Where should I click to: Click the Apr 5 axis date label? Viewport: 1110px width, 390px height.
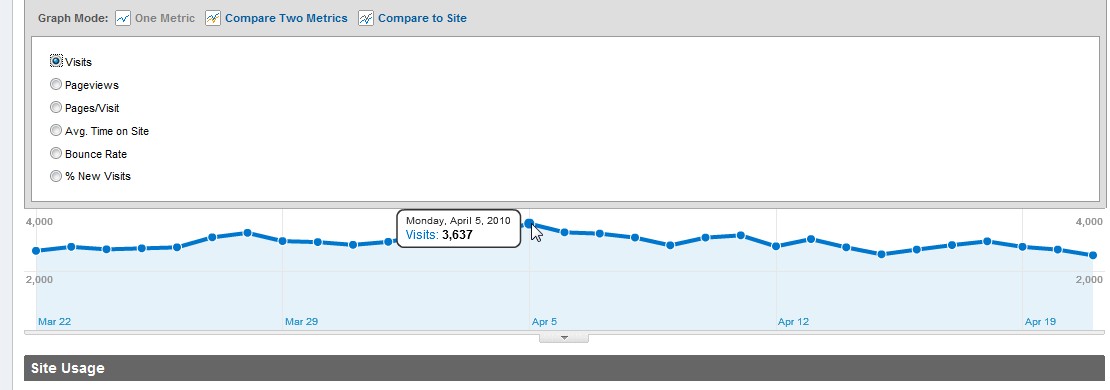click(x=544, y=321)
